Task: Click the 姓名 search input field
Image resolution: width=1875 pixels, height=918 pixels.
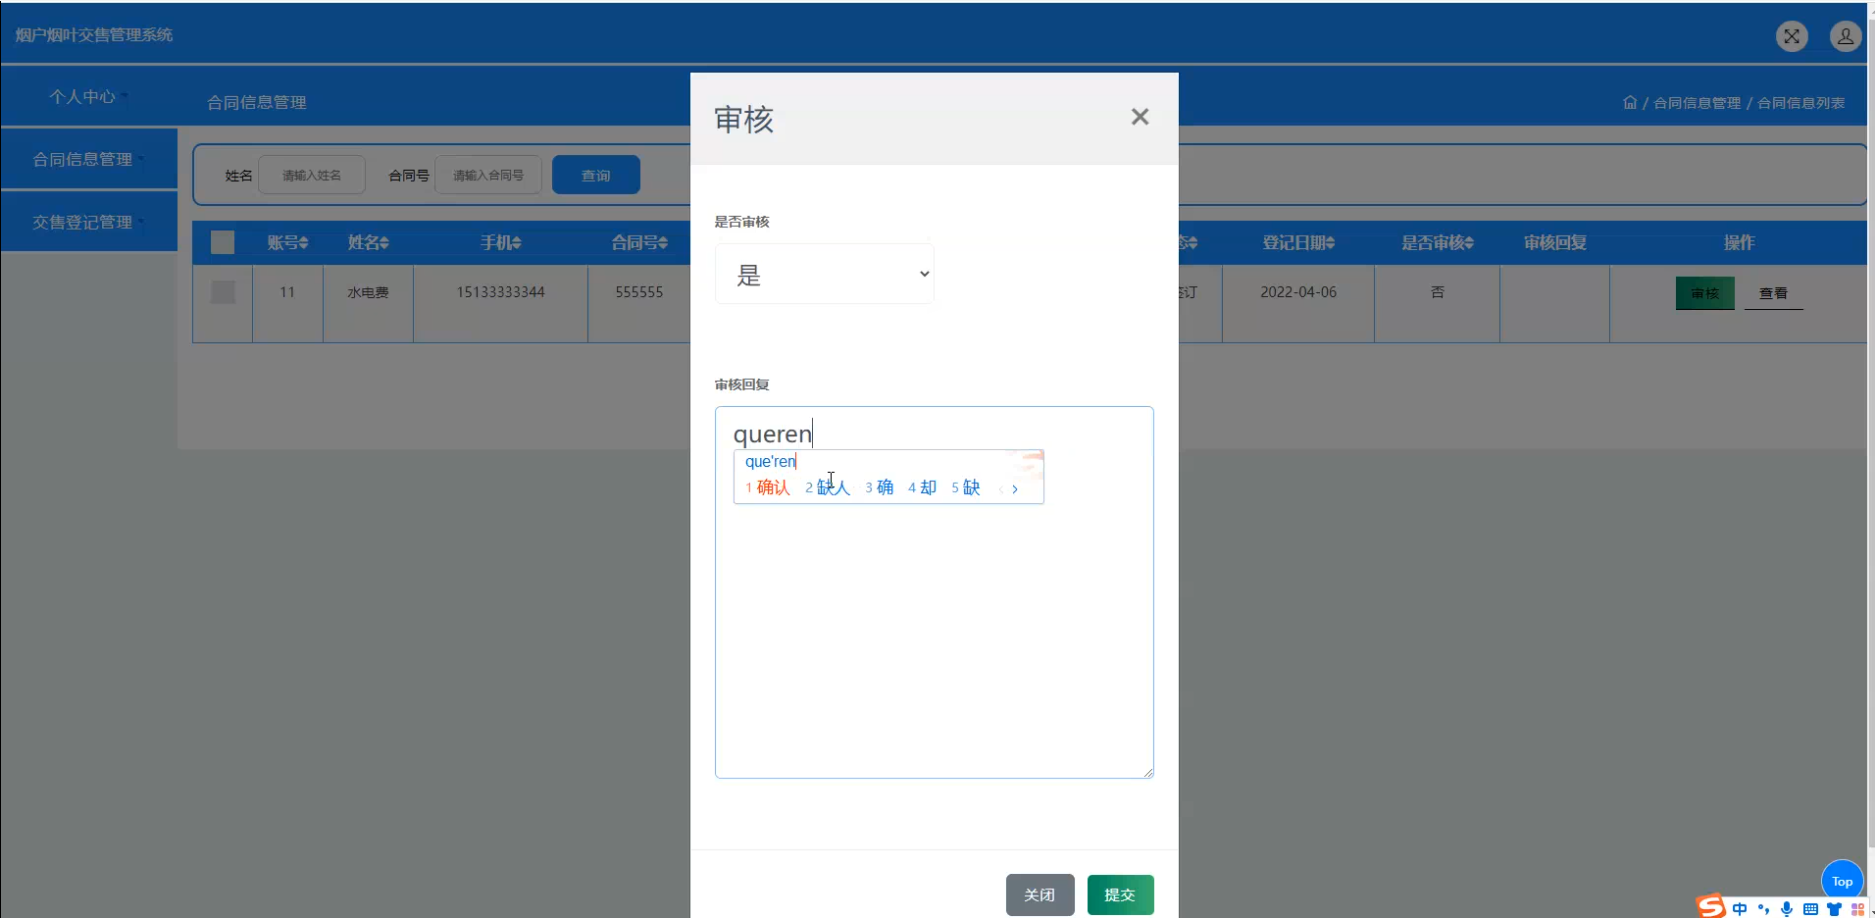Action: click(312, 175)
